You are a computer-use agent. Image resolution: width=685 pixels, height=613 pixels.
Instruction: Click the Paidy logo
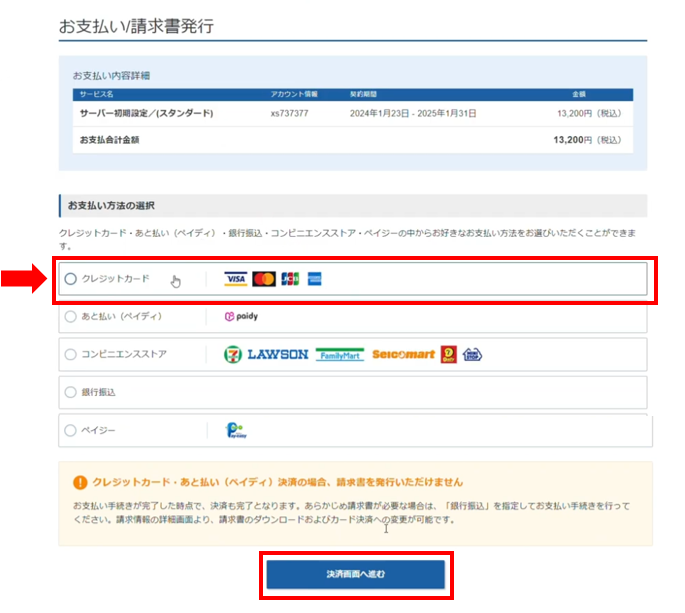241,317
